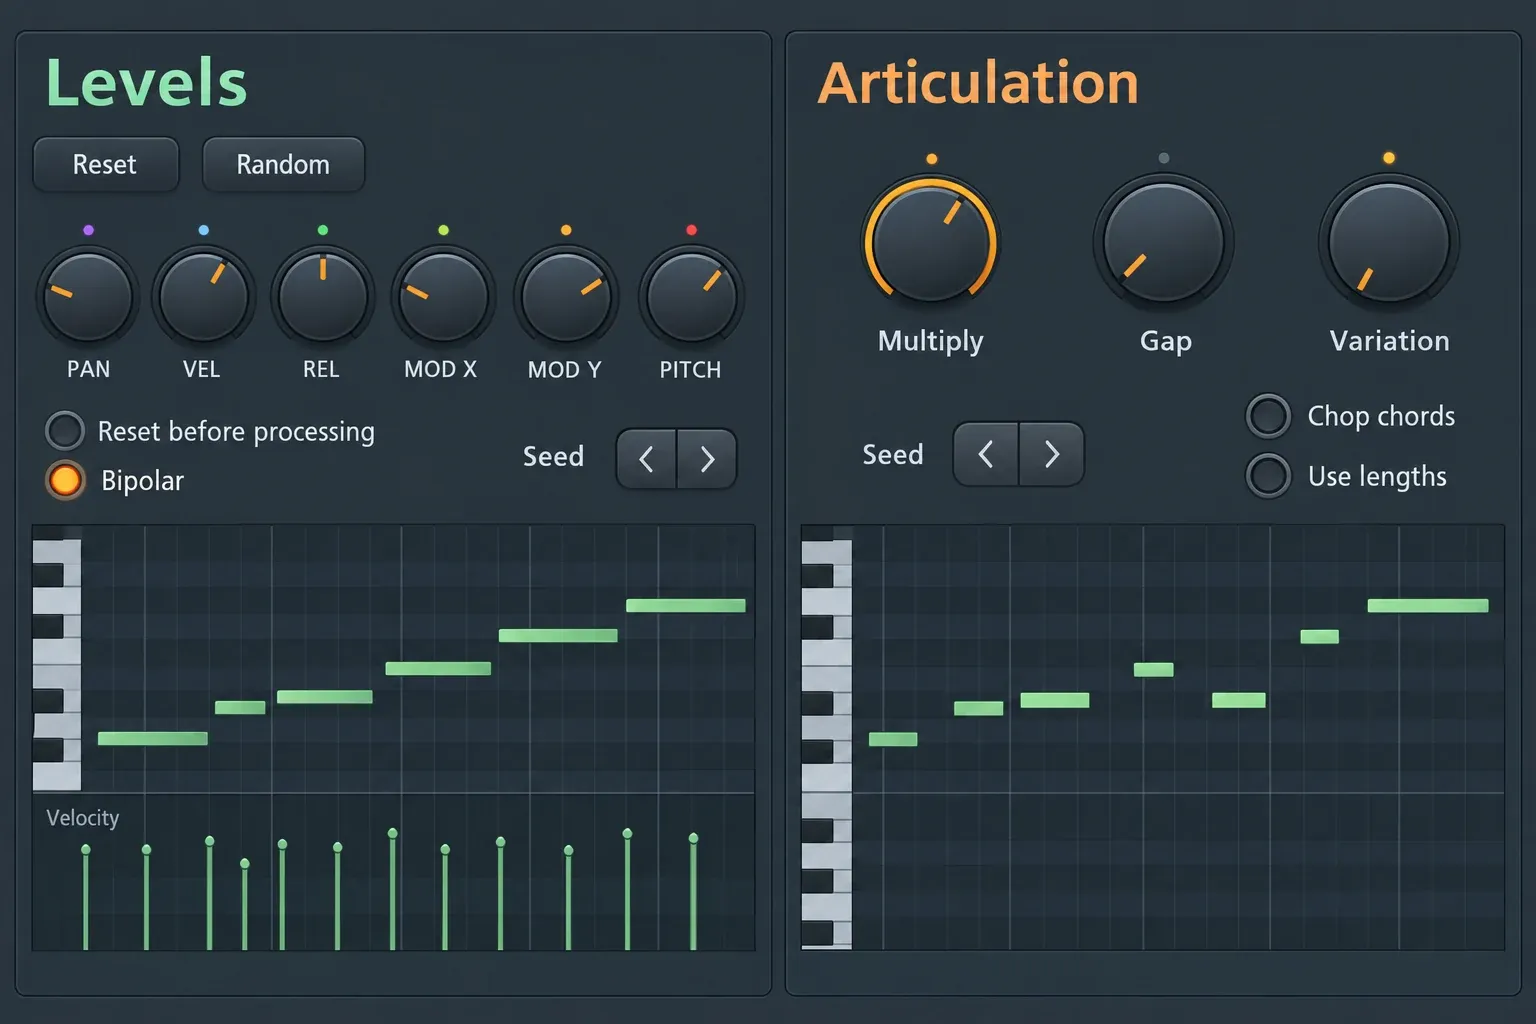Click the green indicator above REL

[322, 230]
